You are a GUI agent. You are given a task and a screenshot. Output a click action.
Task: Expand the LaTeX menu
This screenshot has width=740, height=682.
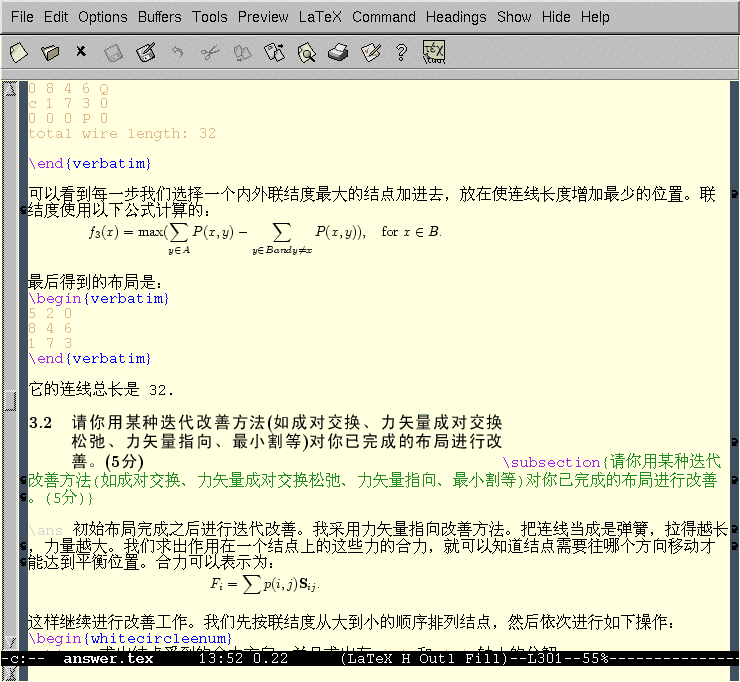point(320,17)
